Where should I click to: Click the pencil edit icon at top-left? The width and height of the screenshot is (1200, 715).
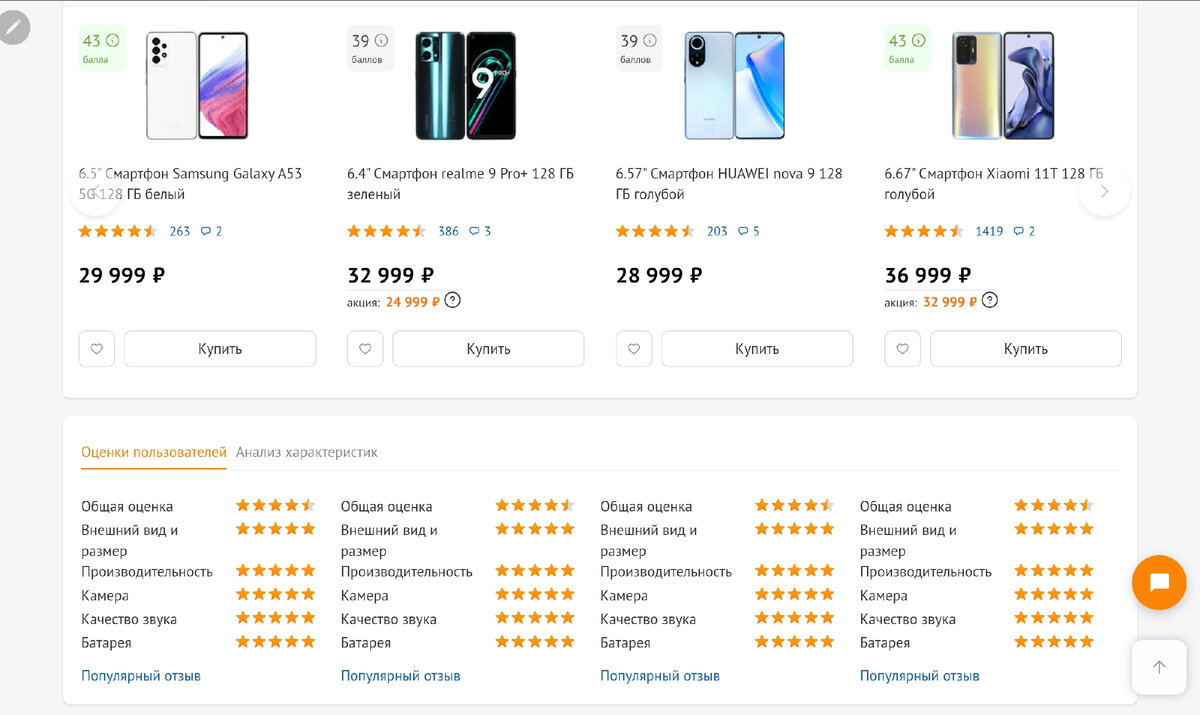13,27
